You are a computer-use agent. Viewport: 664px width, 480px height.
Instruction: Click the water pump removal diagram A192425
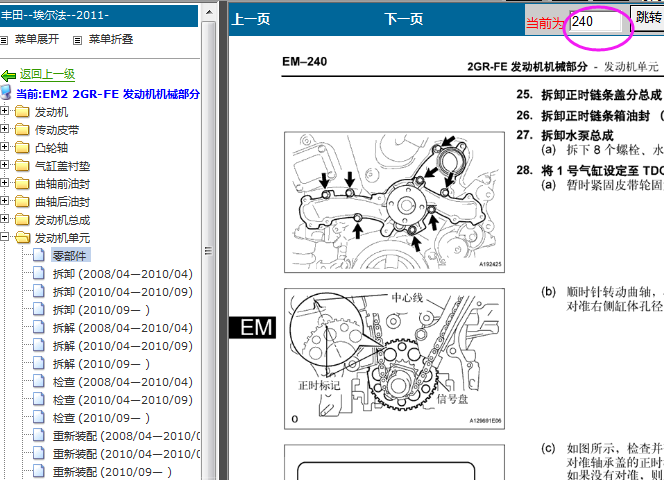[x=394, y=202]
